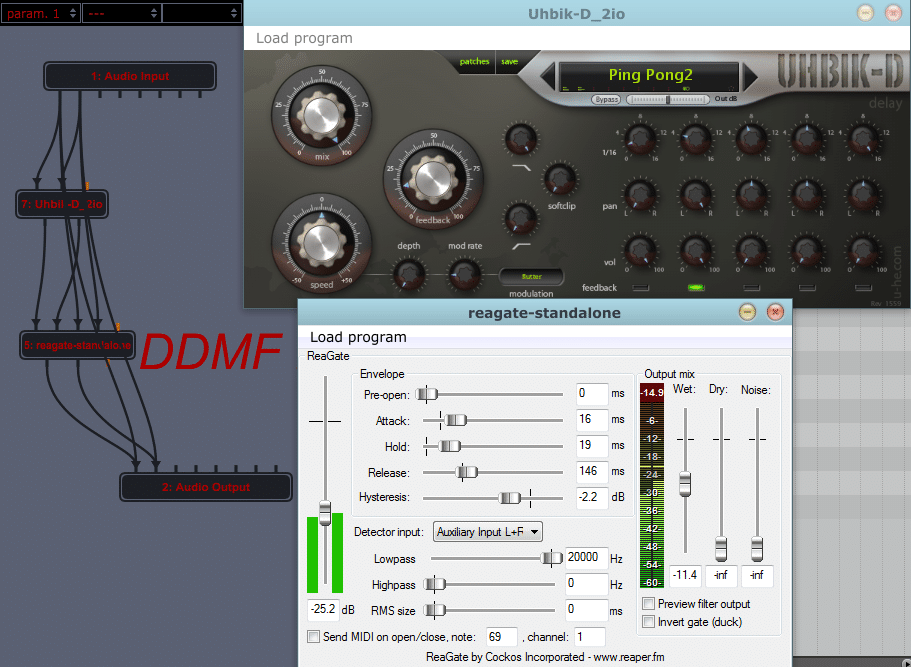Toggle the lit second tap feedback switch
This screenshot has width=911, height=667.
point(695,288)
